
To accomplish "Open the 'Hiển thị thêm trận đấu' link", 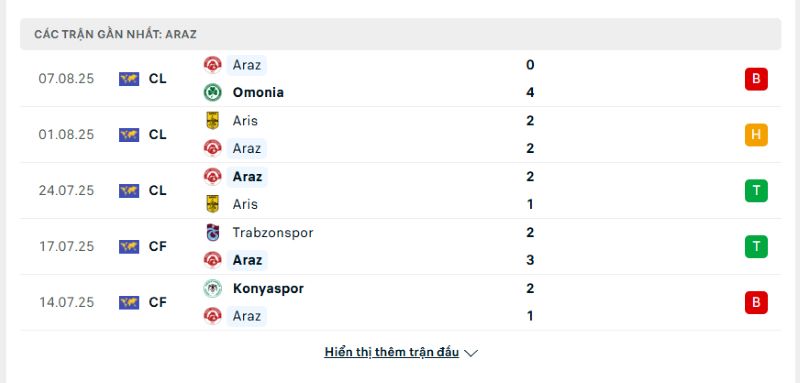I will click(391, 352).
